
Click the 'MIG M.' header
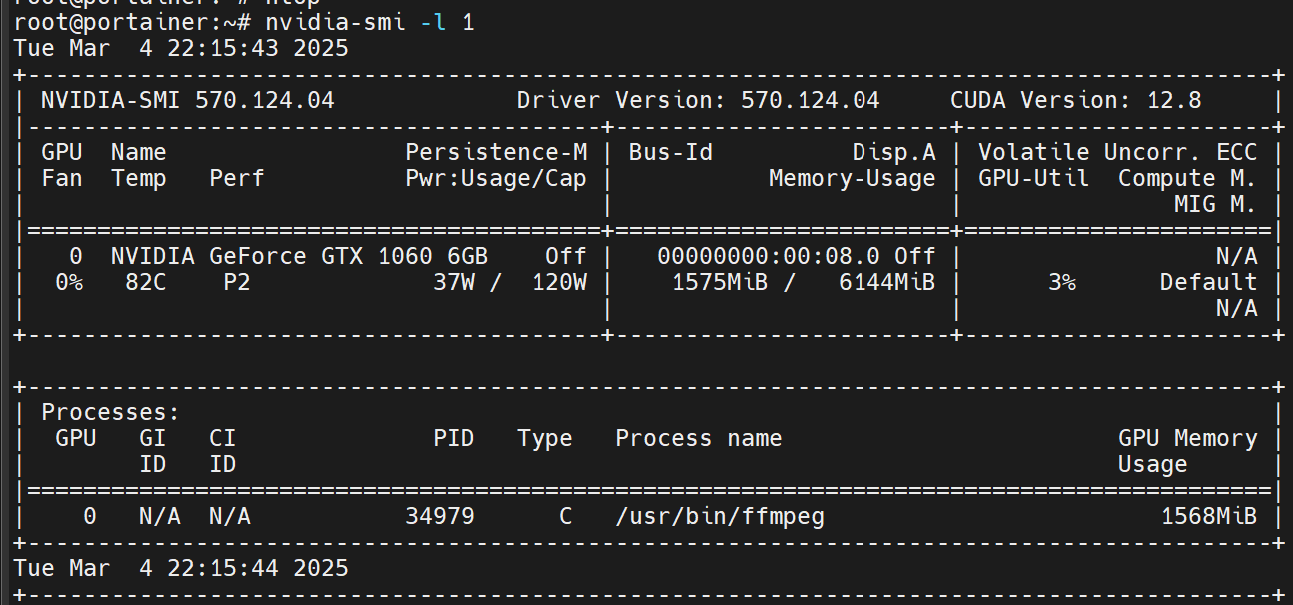pyautogui.click(x=1215, y=204)
